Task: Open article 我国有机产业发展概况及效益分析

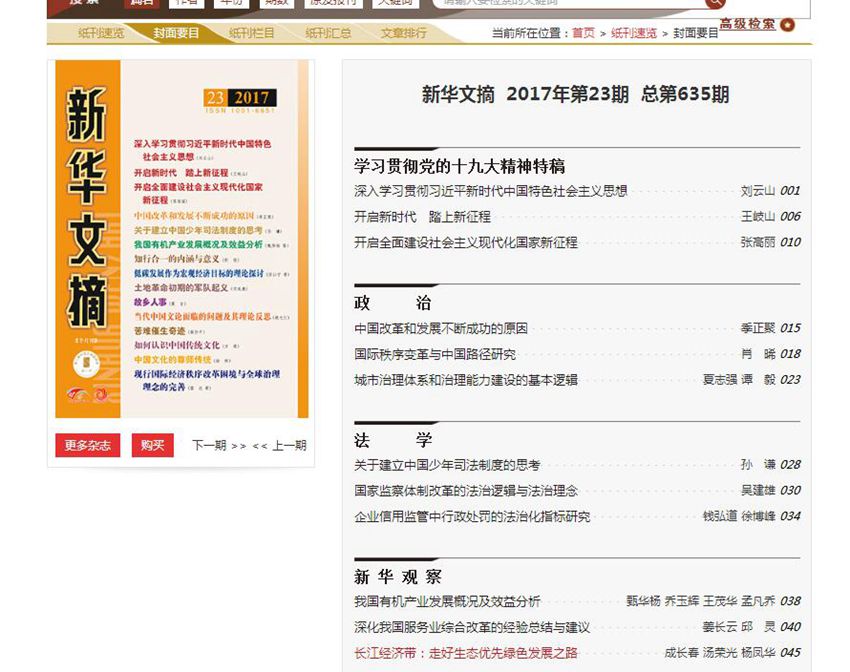Action: (x=447, y=602)
